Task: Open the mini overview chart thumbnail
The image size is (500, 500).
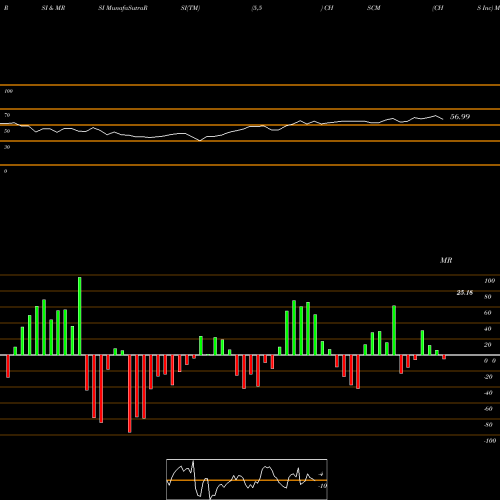Action: pos(247,479)
